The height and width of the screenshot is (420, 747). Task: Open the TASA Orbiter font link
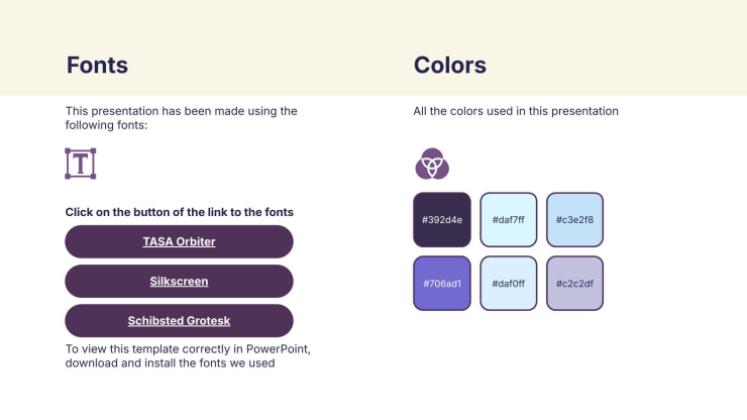pyautogui.click(x=179, y=242)
